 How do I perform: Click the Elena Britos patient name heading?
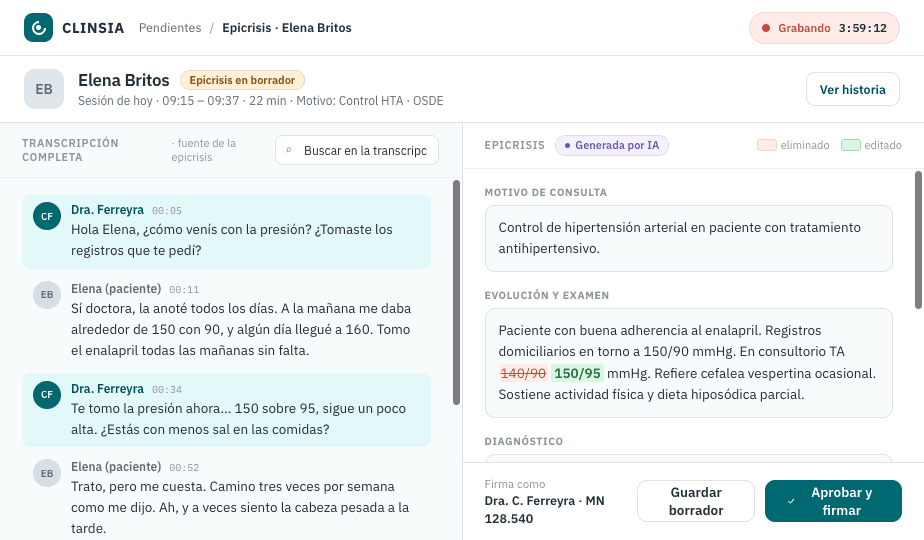(x=124, y=80)
